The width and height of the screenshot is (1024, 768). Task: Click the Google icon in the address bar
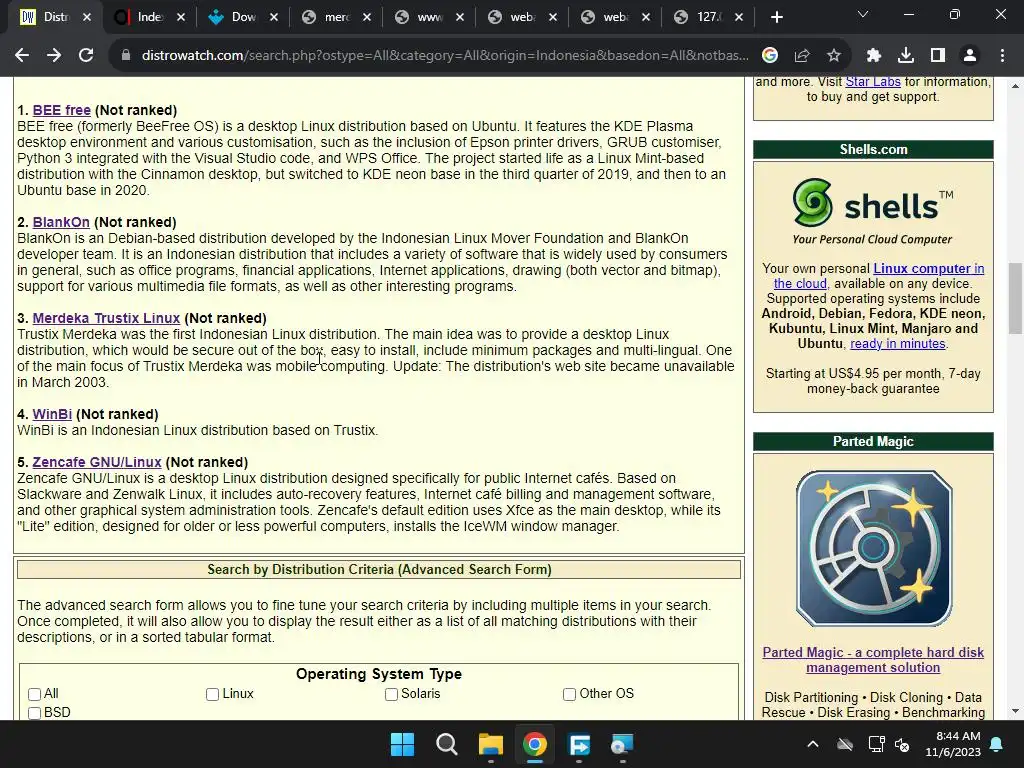click(770, 56)
